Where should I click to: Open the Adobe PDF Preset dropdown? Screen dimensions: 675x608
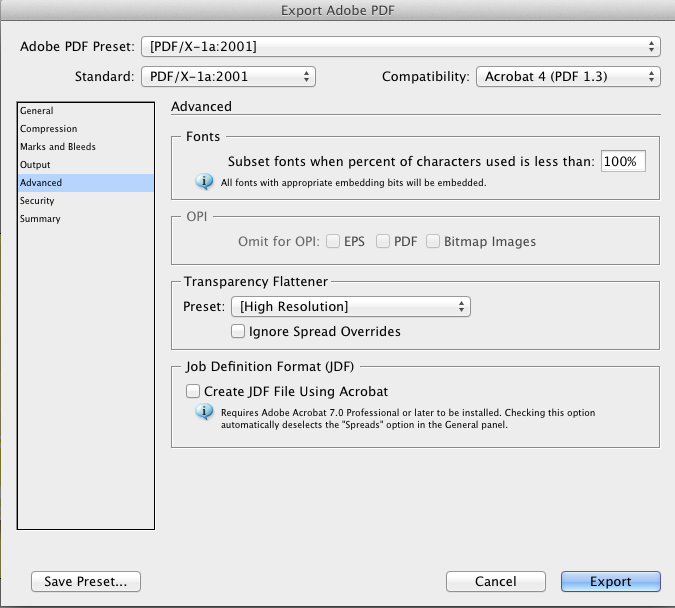click(x=401, y=47)
